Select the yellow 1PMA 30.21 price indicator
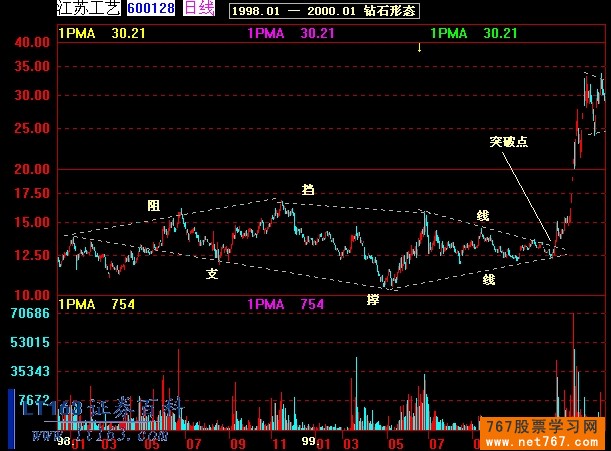 coord(100,33)
